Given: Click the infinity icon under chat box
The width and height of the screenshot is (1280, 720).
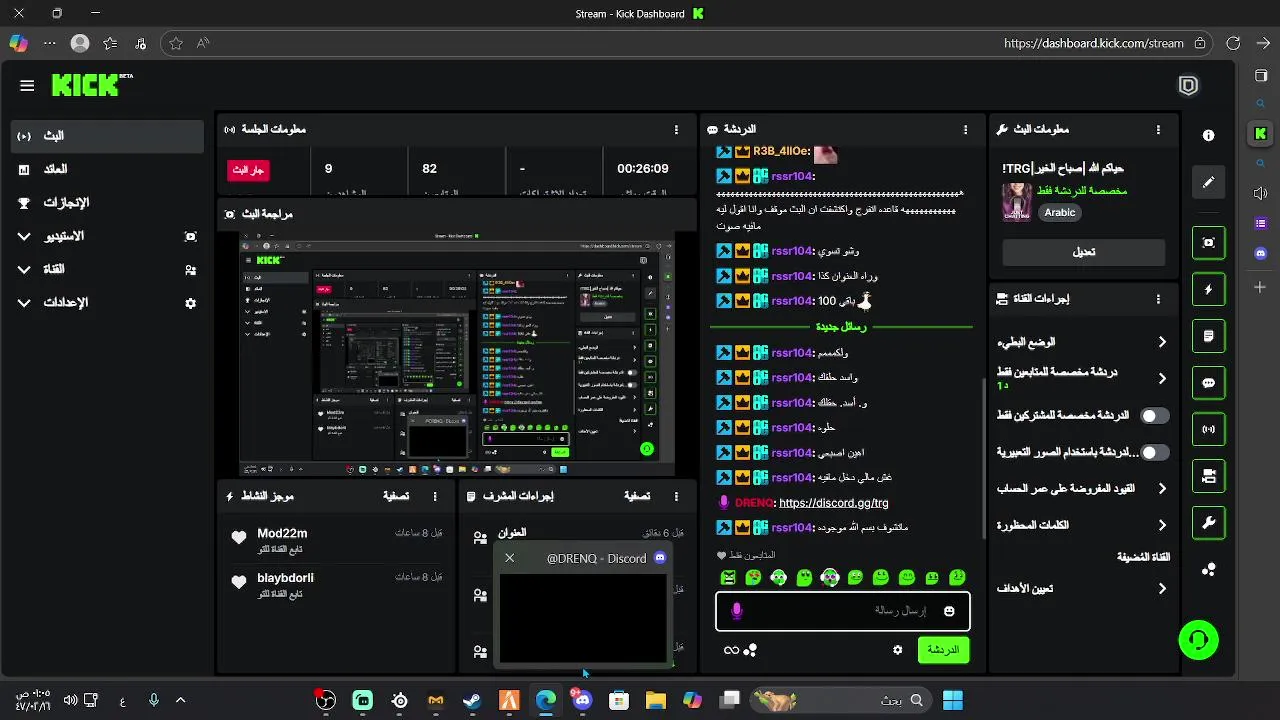Looking at the screenshot, I should [x=731, y=650].
